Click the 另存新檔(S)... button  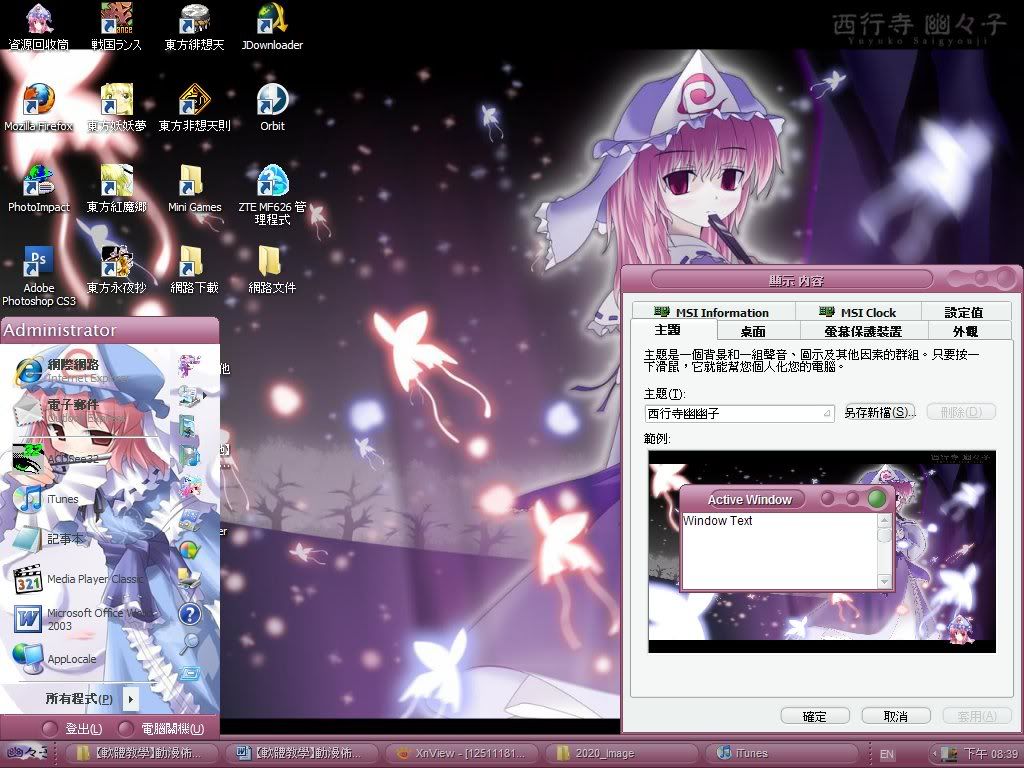(x=879, y=412)
